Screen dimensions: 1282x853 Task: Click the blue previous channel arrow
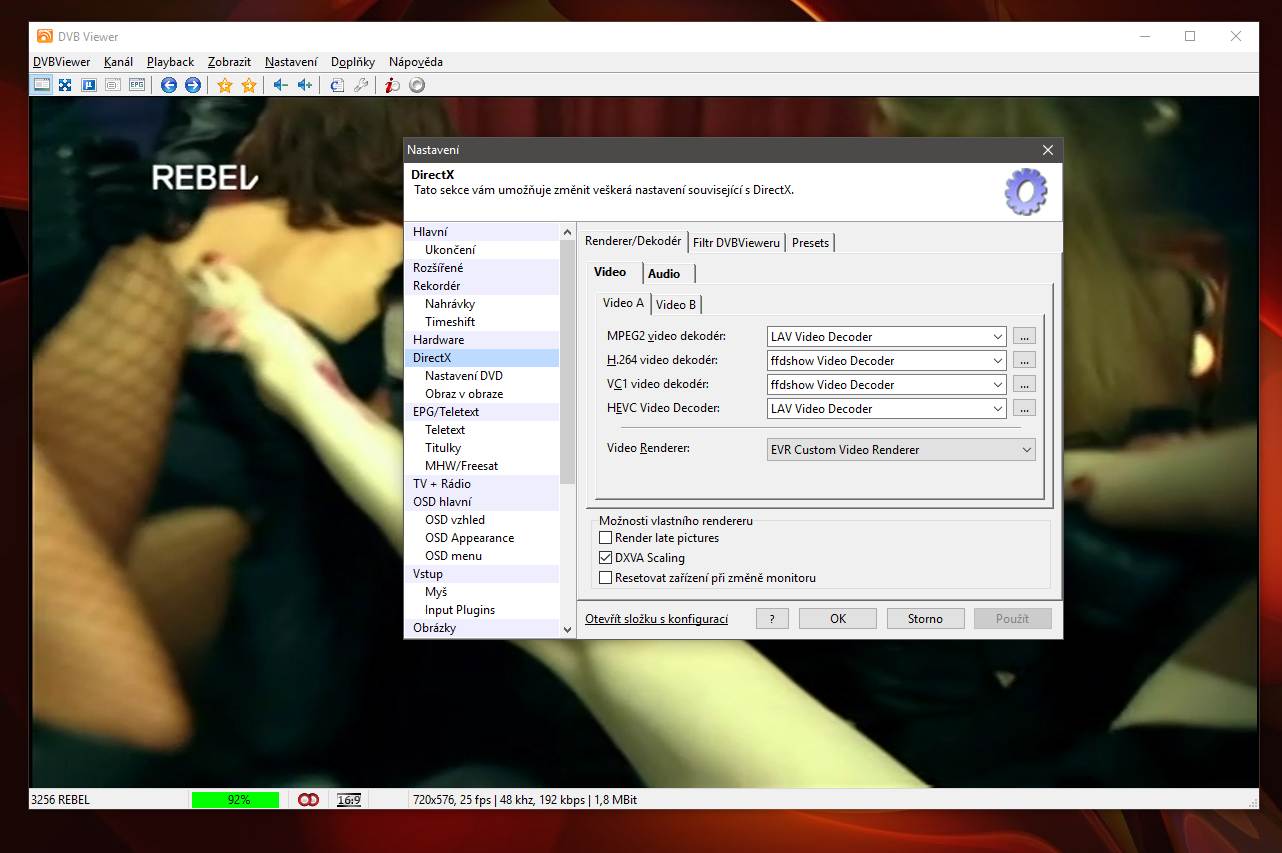(169, 85)
